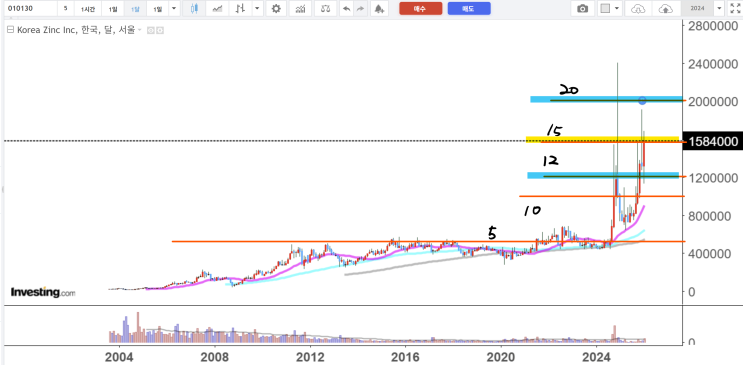Expand the chart style dropdown arrow

(x=256, y=9)
